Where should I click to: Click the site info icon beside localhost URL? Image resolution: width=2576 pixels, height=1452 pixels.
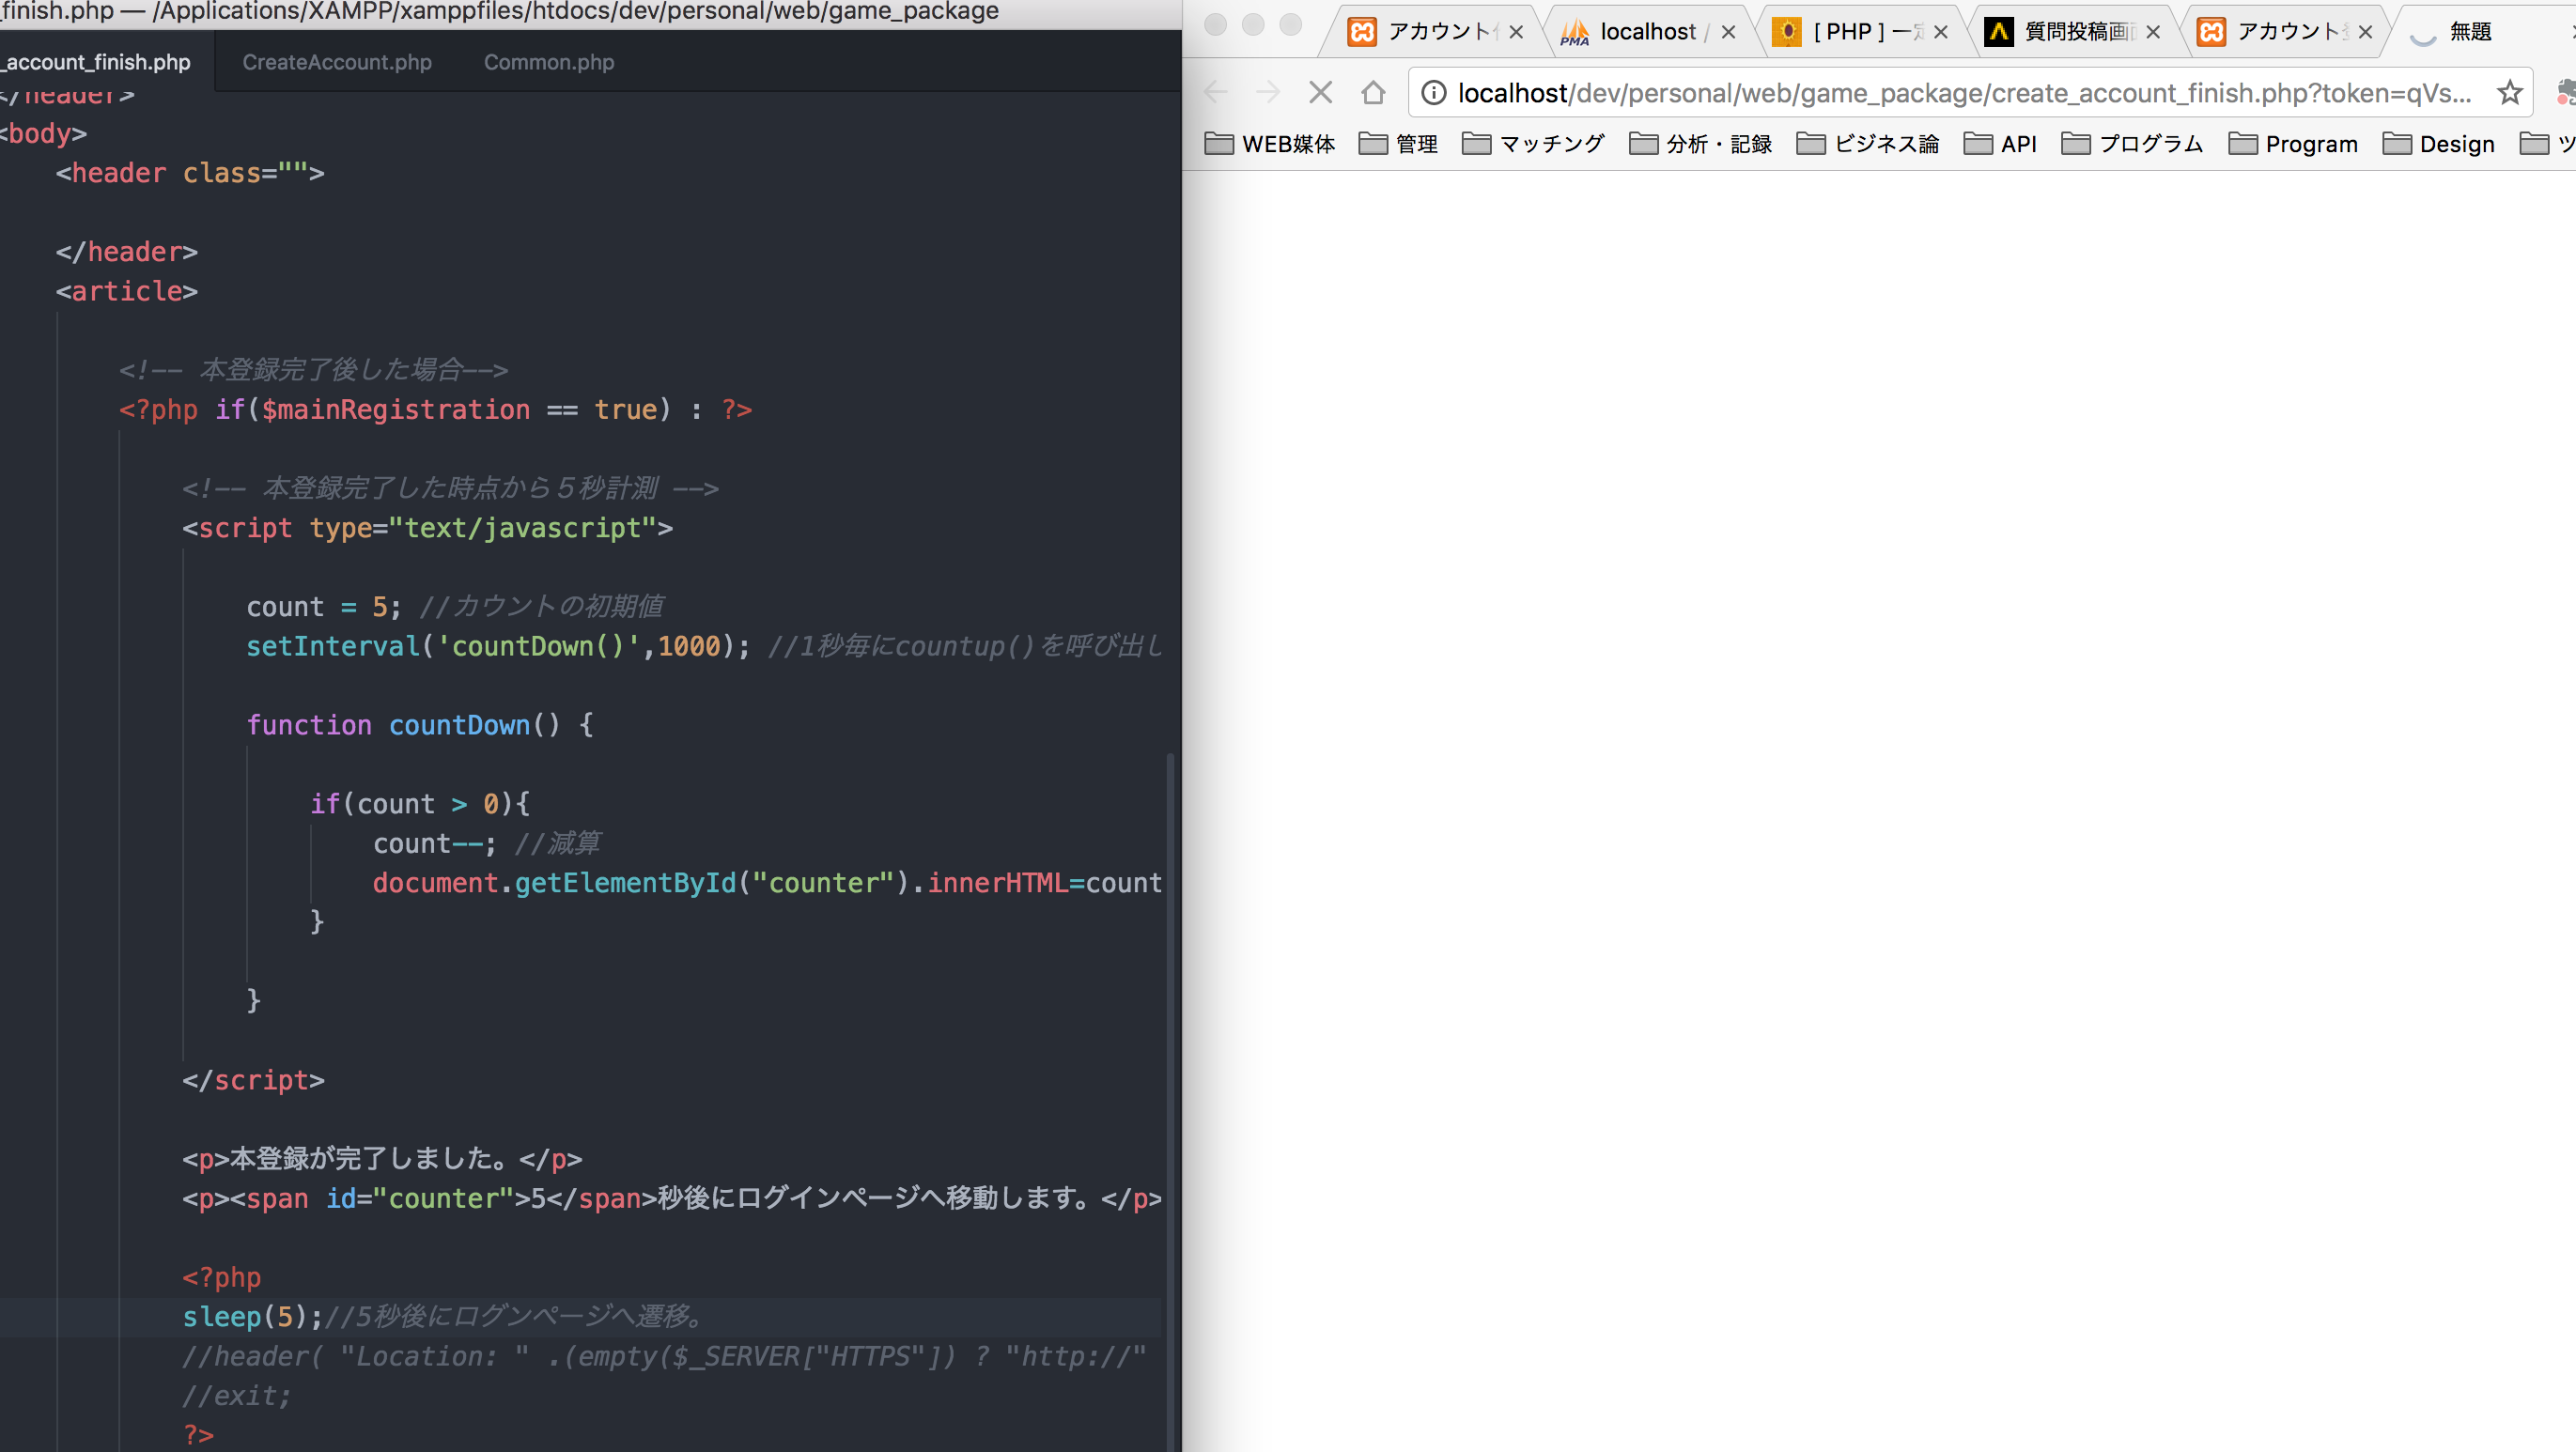(x=1433, y=93)
